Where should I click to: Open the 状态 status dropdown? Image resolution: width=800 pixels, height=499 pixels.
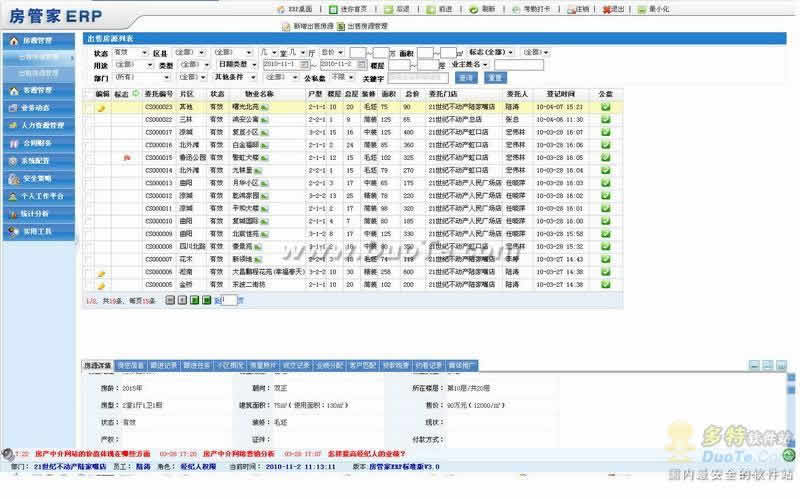click(128, 52)
